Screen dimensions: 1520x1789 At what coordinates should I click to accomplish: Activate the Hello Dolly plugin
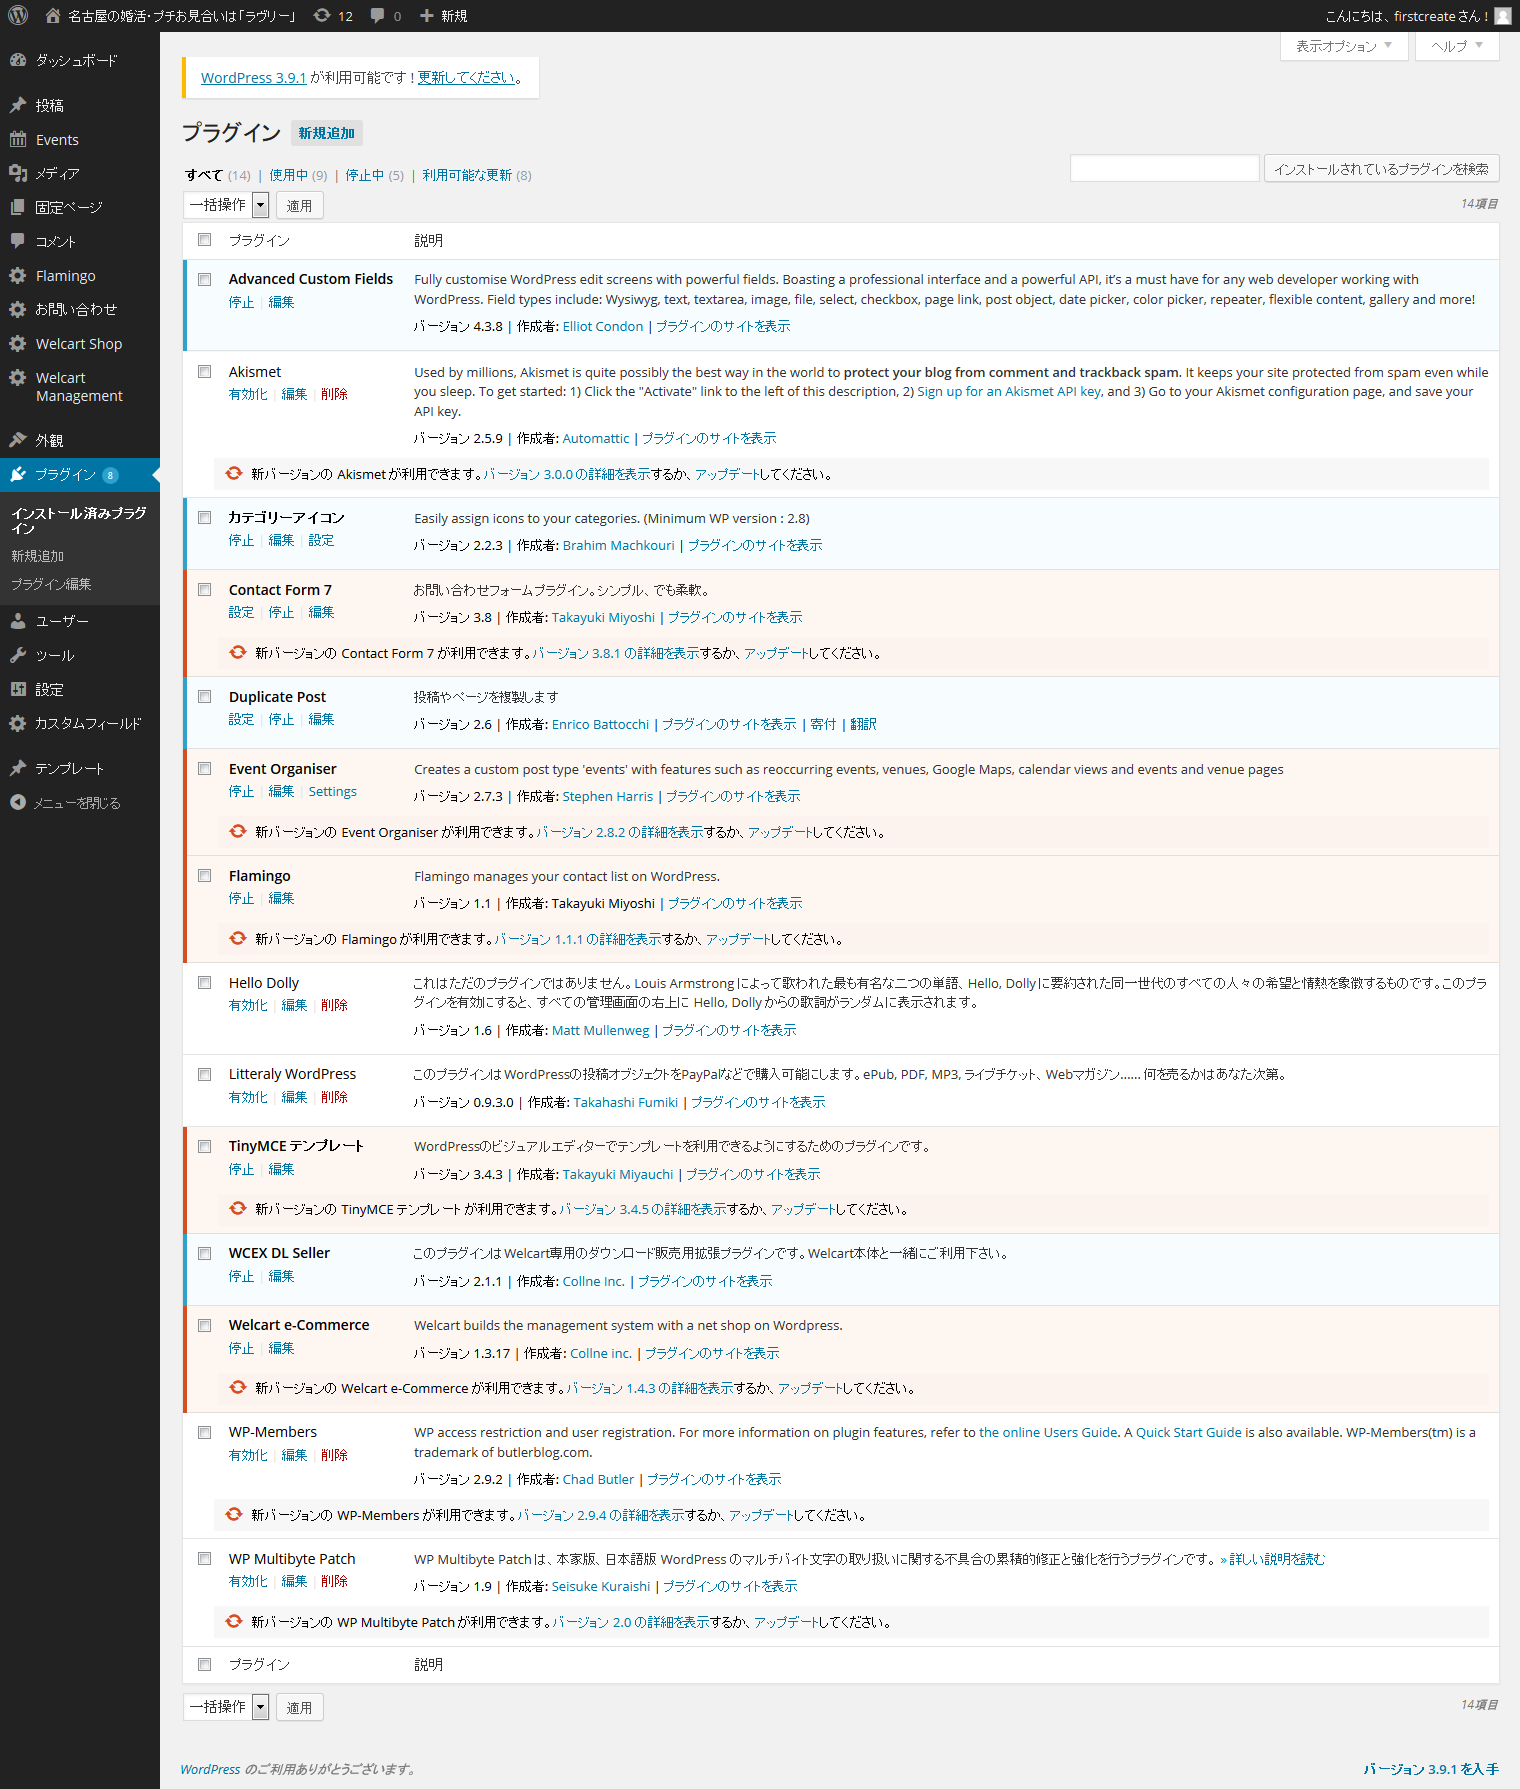pos(248,1005)
